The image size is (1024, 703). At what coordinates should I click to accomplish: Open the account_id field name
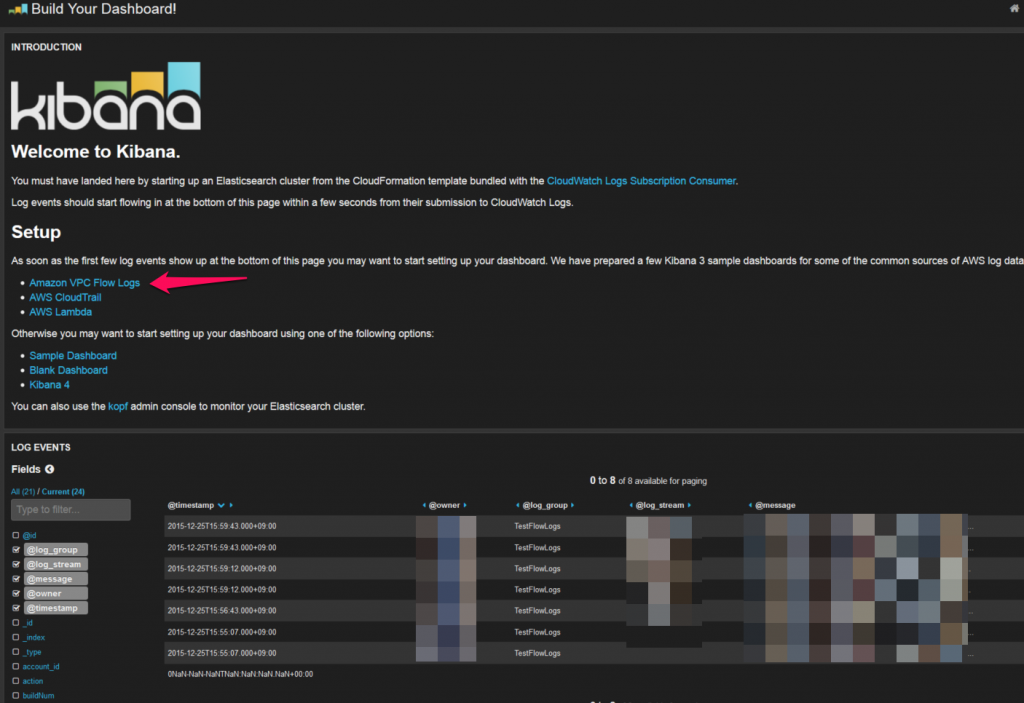click(40, 666)
